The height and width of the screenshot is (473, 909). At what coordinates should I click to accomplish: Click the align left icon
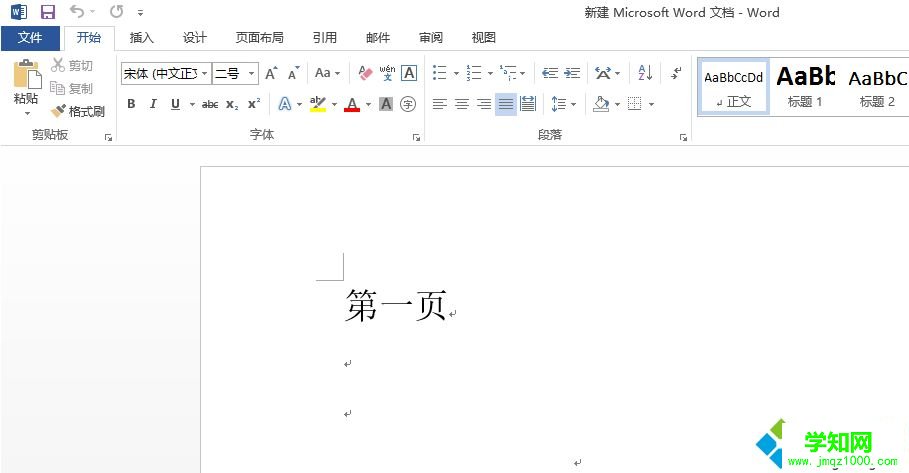439,104
